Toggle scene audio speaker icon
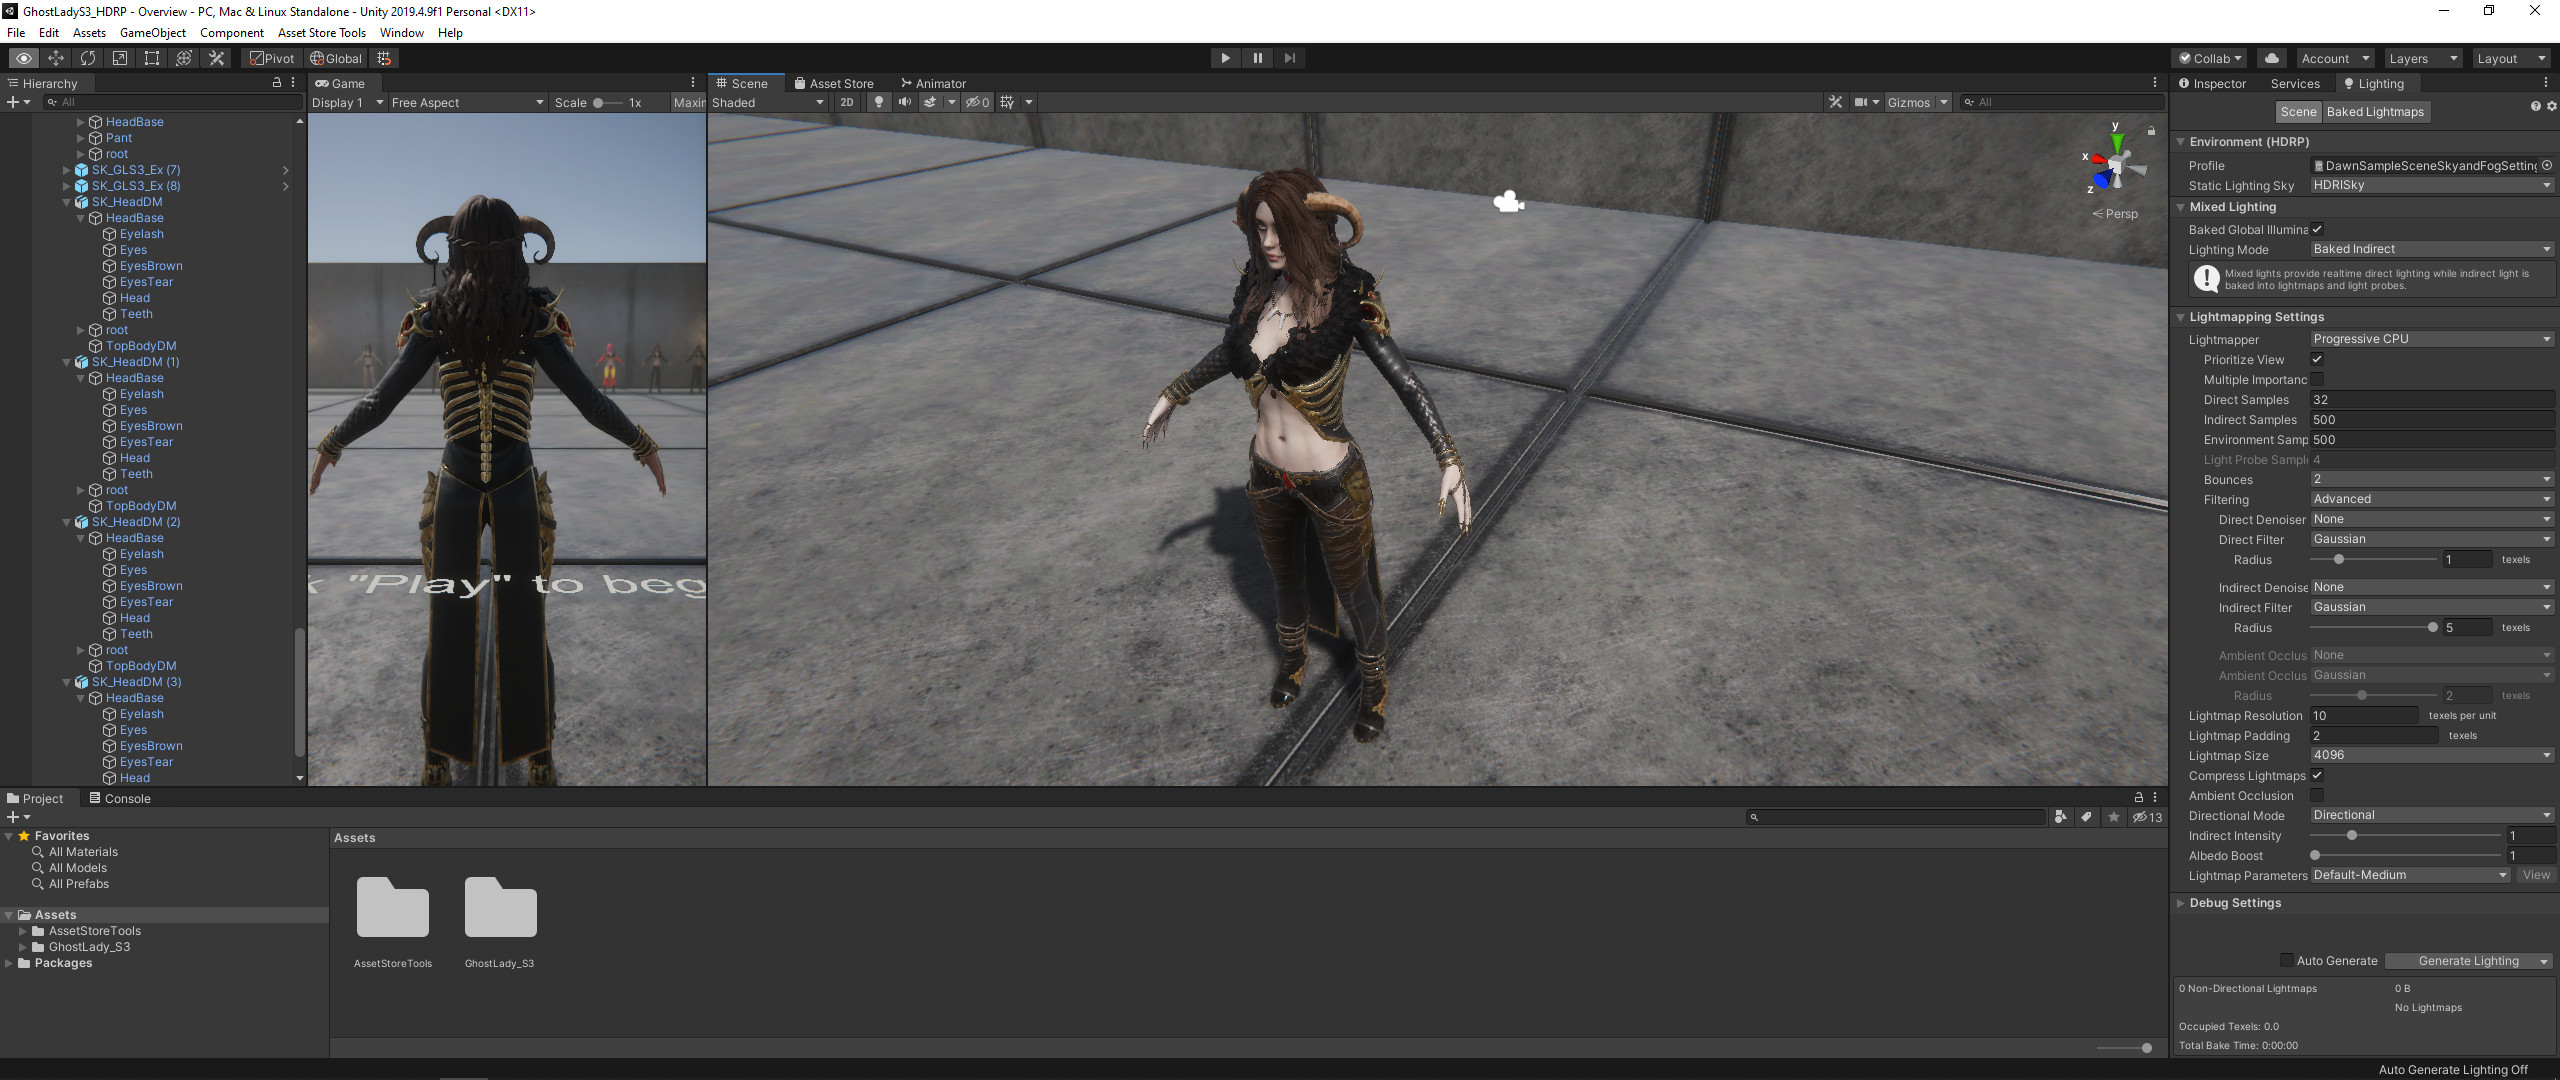Image resolution: width=2560 pixels, height=1080 pixels. tap(905, 102)
